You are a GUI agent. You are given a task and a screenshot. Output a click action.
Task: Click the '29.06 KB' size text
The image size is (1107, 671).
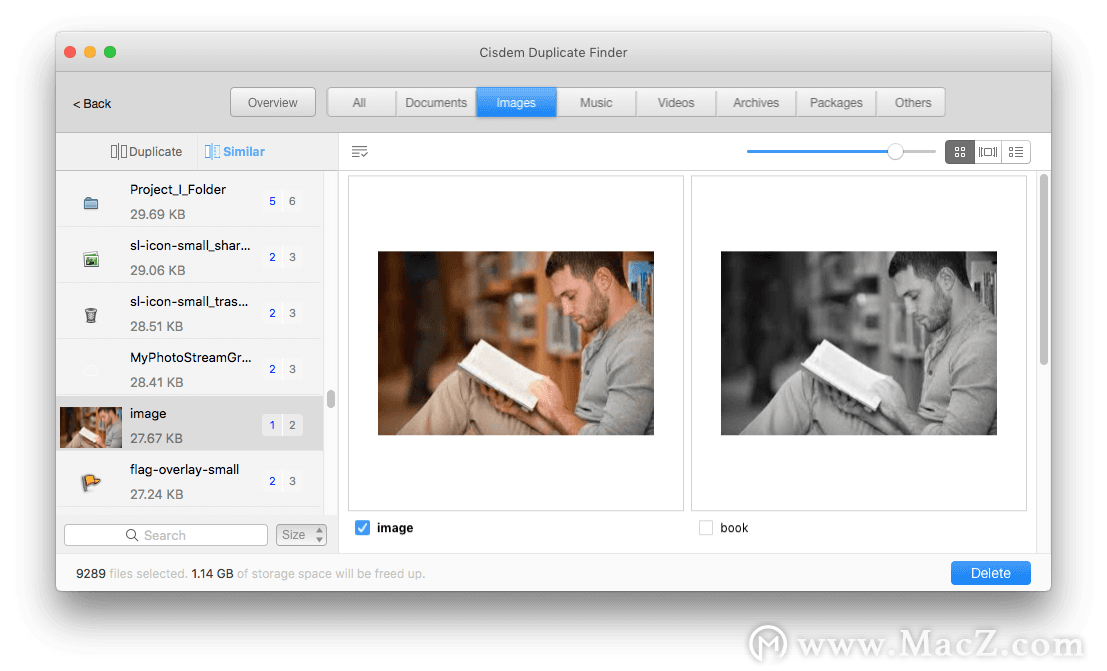point(157,271)
